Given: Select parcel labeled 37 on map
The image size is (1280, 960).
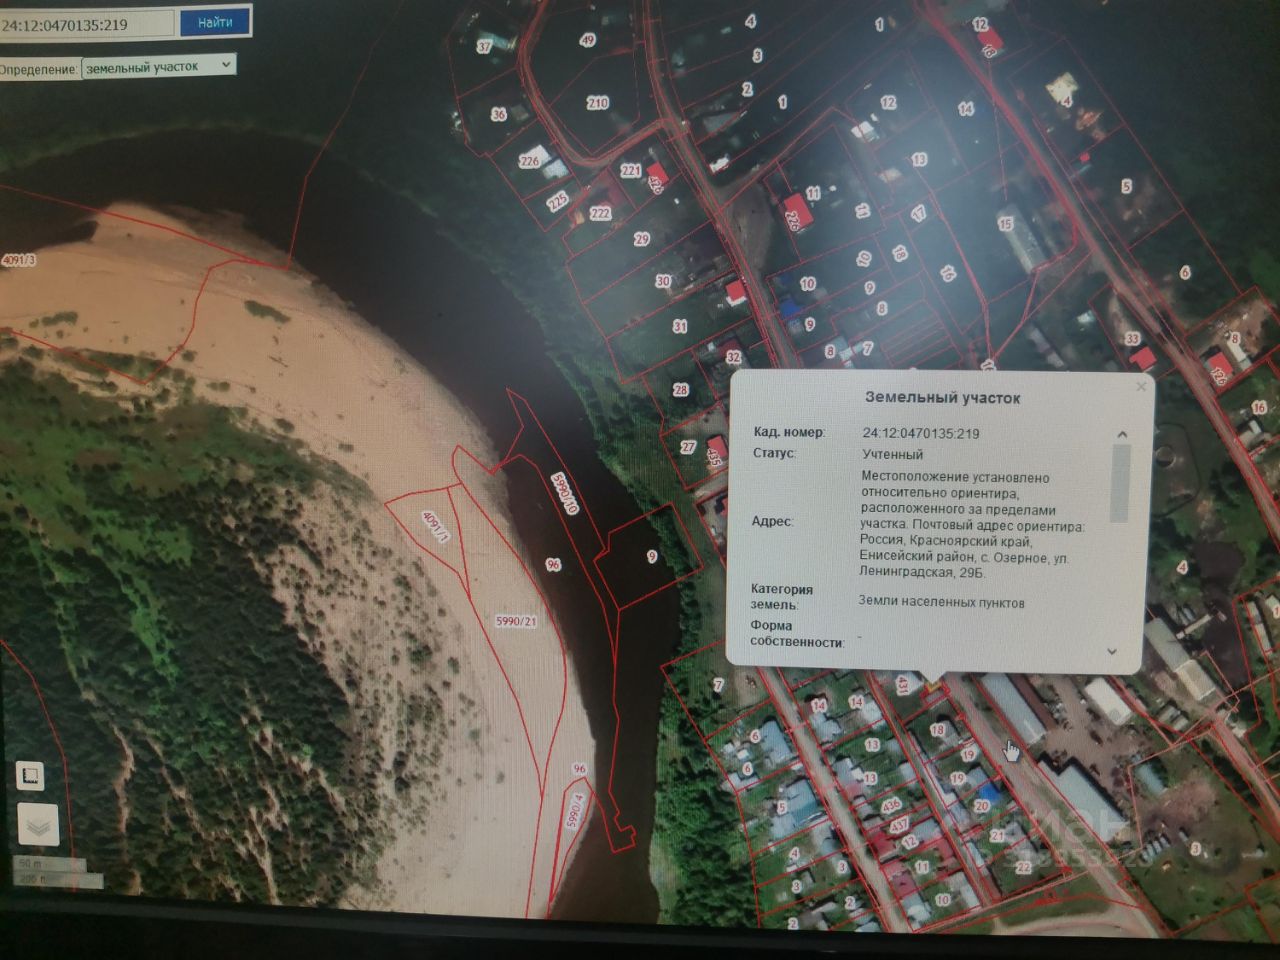Looking at the screenshot, I should tap(484, 46).
